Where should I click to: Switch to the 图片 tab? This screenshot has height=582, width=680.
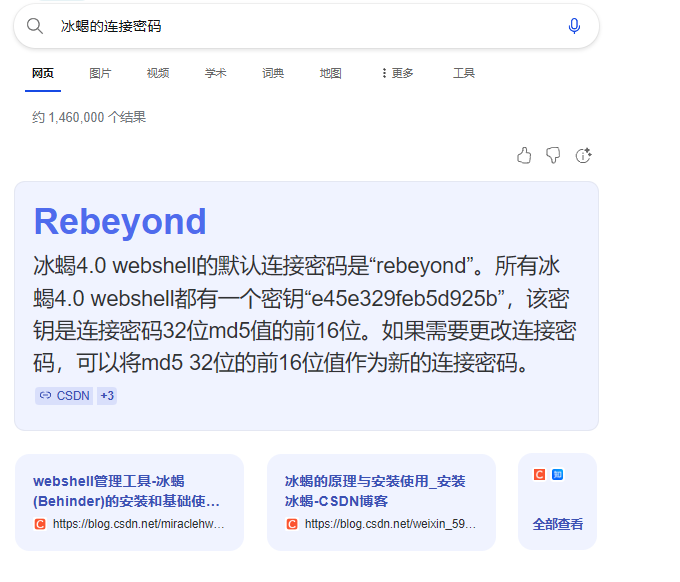coord(100,73)
